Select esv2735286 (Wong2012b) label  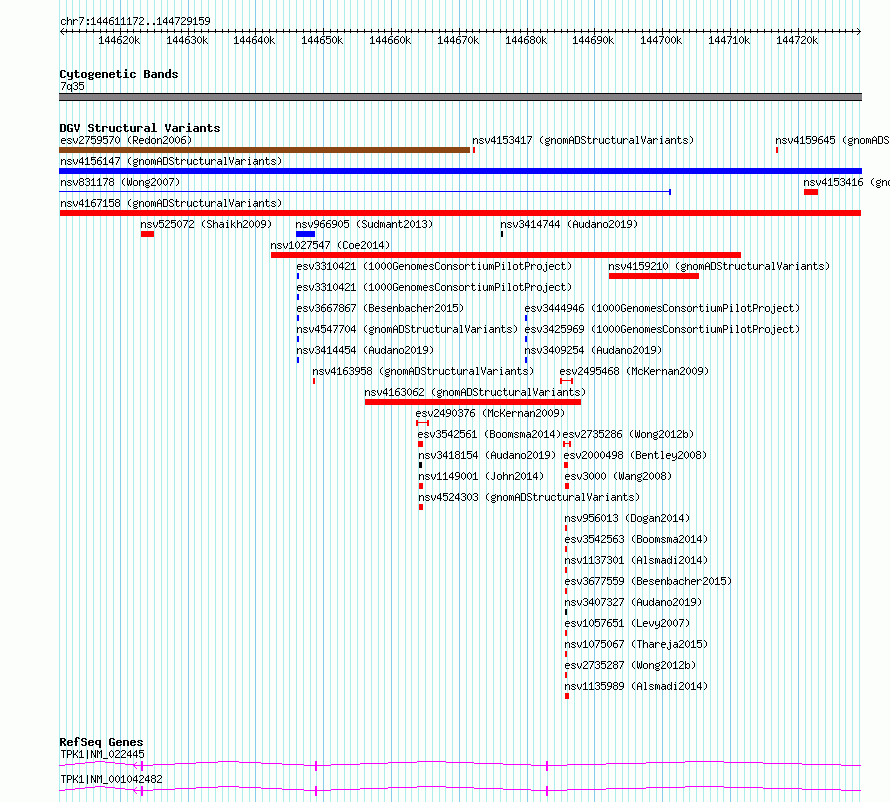(628, 434)
